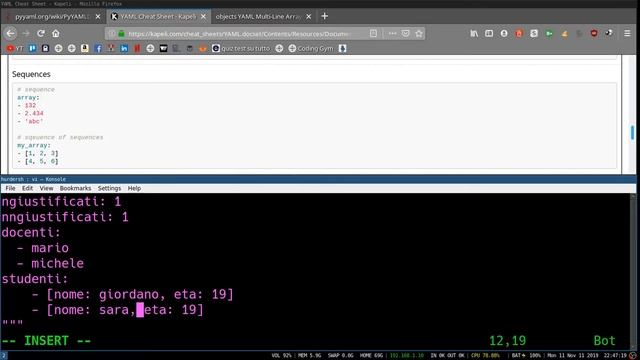Click the 'giordano' entry line in vi
640x360 pixels.
pyautogui.click(x=133, y=294)
